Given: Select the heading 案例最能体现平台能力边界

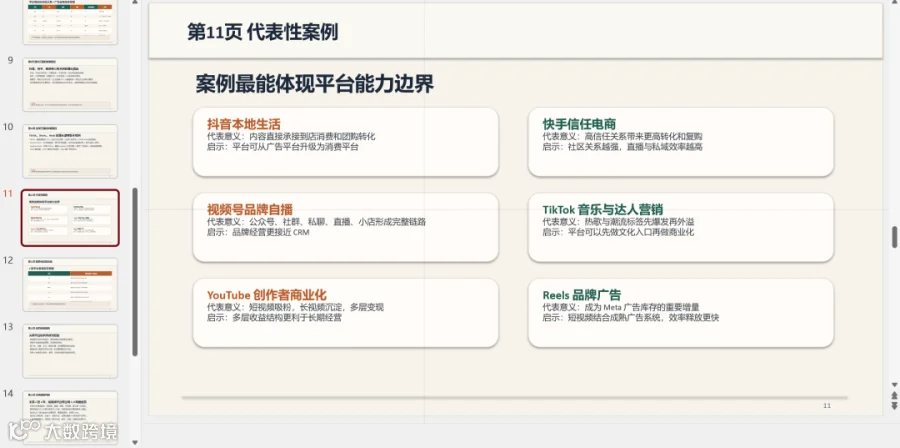Looking at the screenshot, I should point(315,84).
